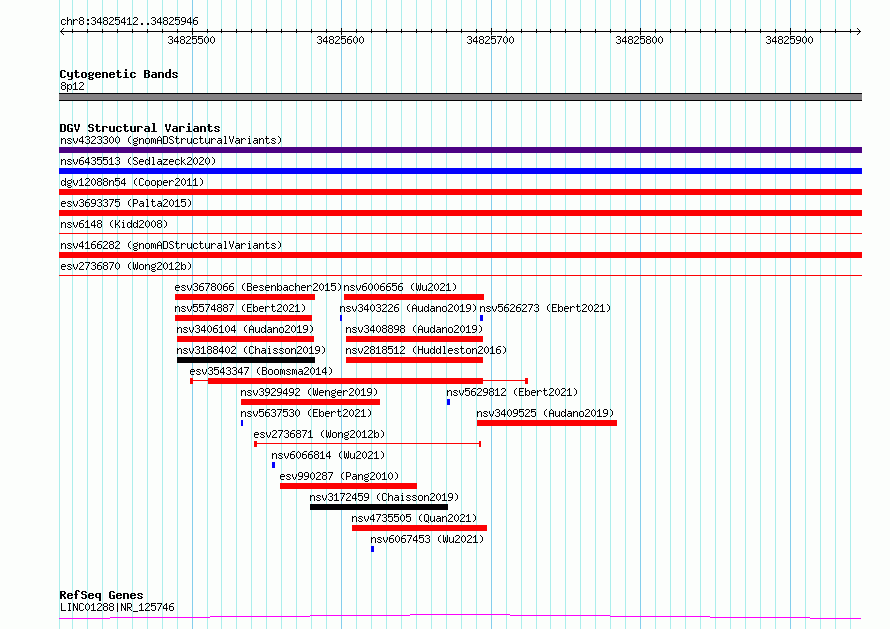Open the LINC01288|NR_125746 gene label
Screen dimensions: 890x629
pos(117,607)
